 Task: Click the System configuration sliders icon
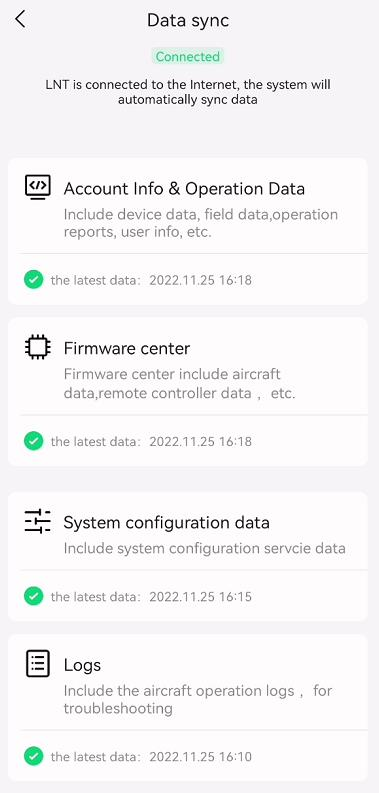(38, 521)
